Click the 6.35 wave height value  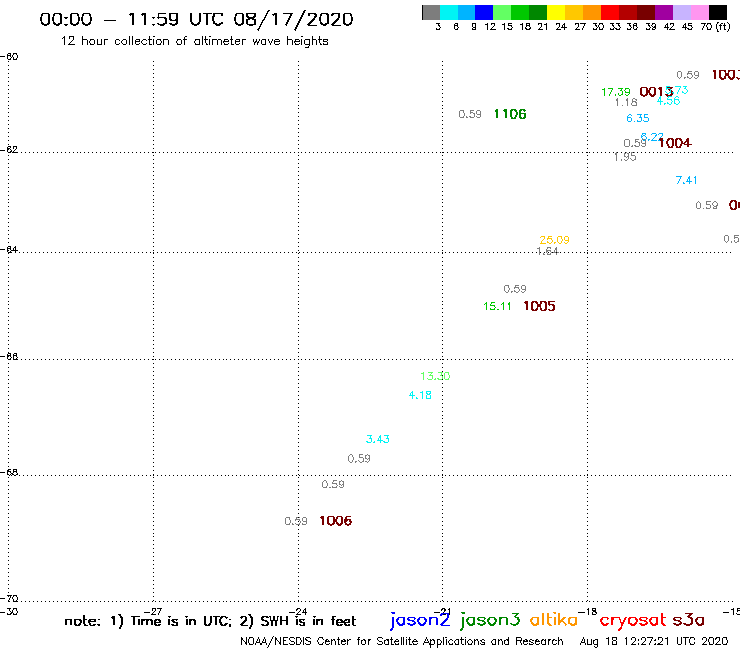point(638,118)
